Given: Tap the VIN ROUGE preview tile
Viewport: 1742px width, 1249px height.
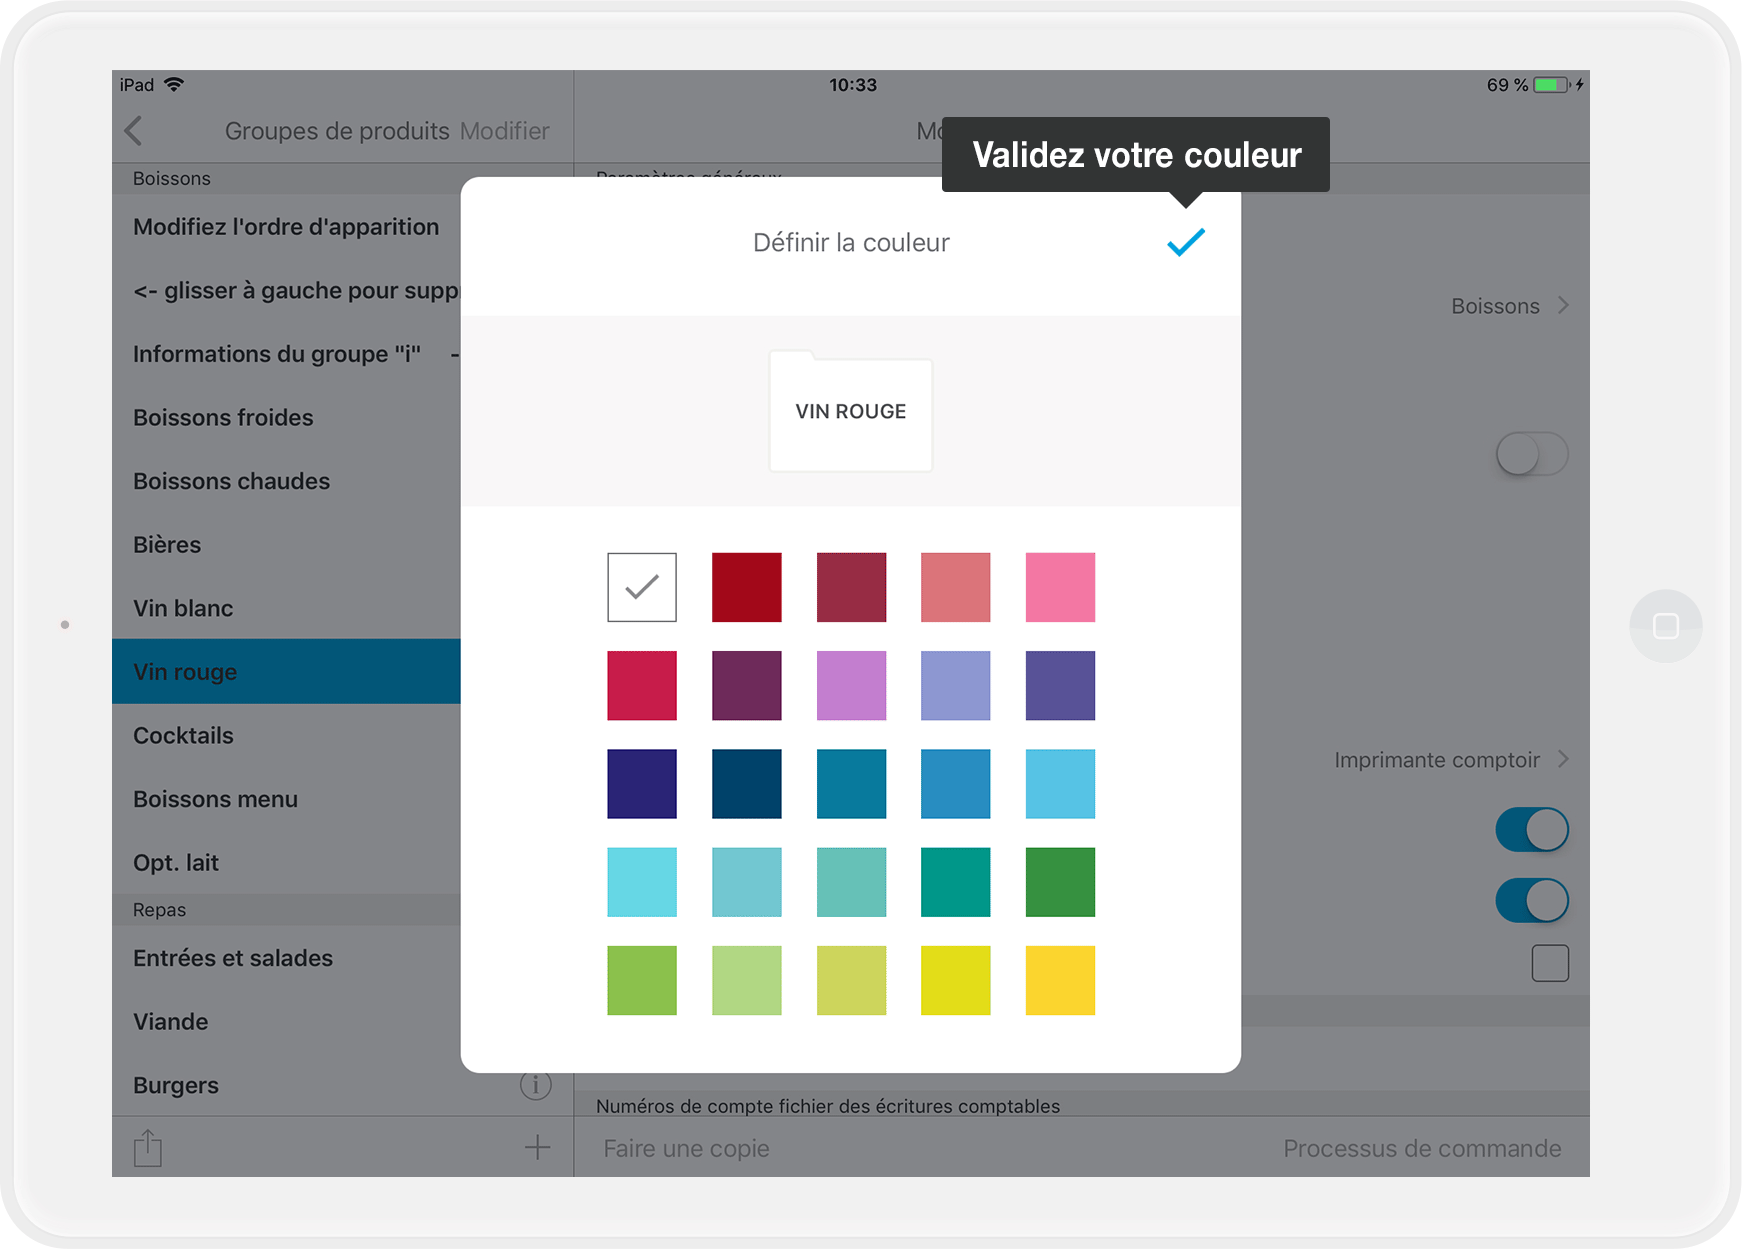Looking at the screenshot, I should tap(851, 411).
